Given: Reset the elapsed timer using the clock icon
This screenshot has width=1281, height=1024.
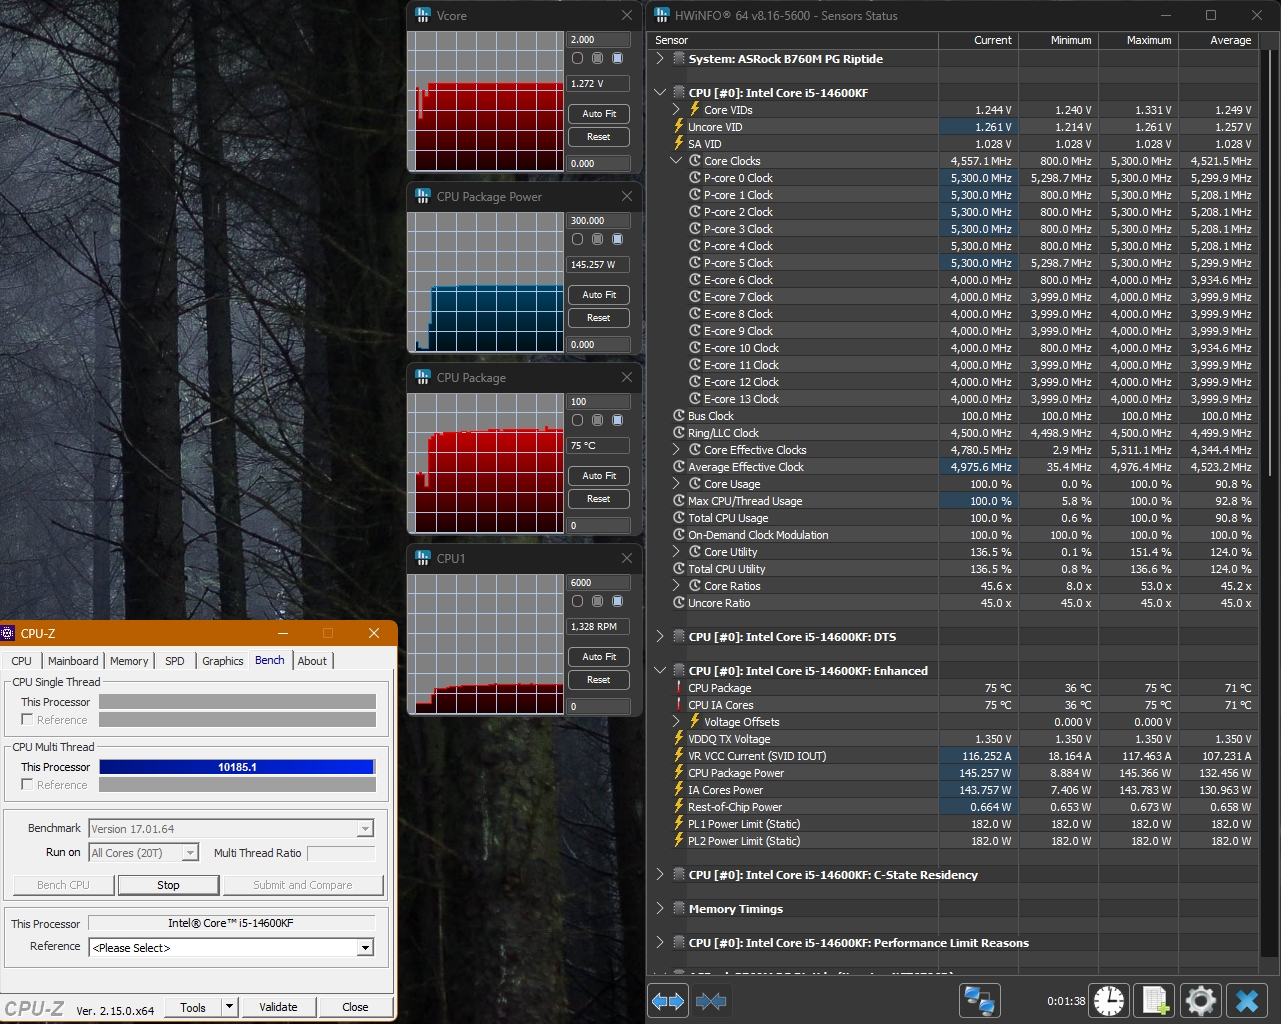Looking at the screenshot, I should pos(1109,1000).
